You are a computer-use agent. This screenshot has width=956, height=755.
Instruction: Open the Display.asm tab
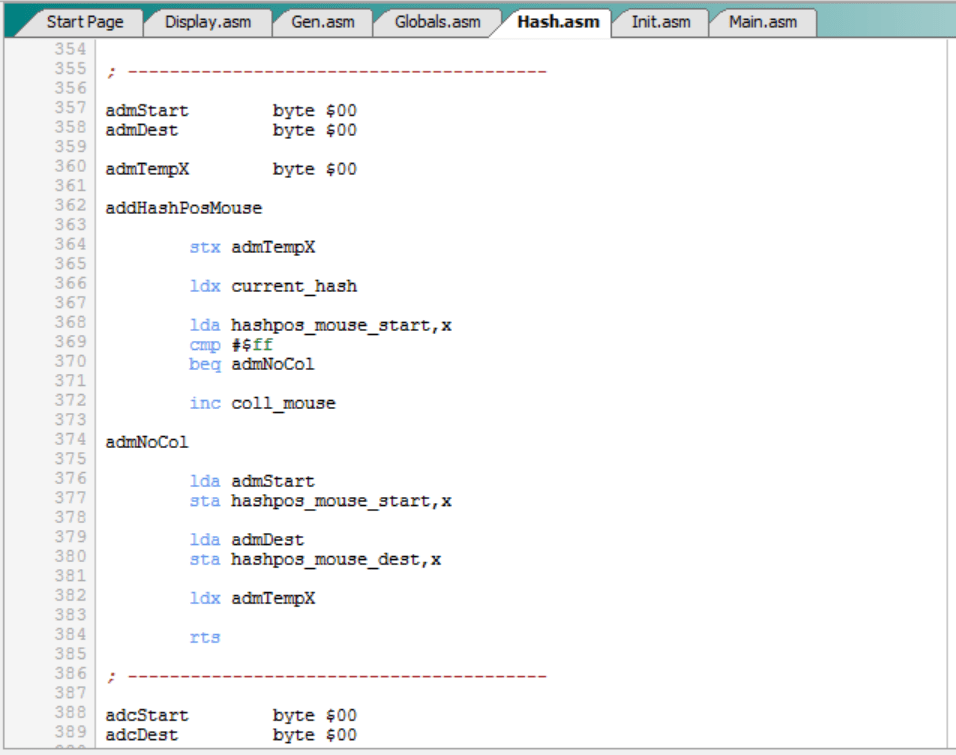click(x=207, y=22)
